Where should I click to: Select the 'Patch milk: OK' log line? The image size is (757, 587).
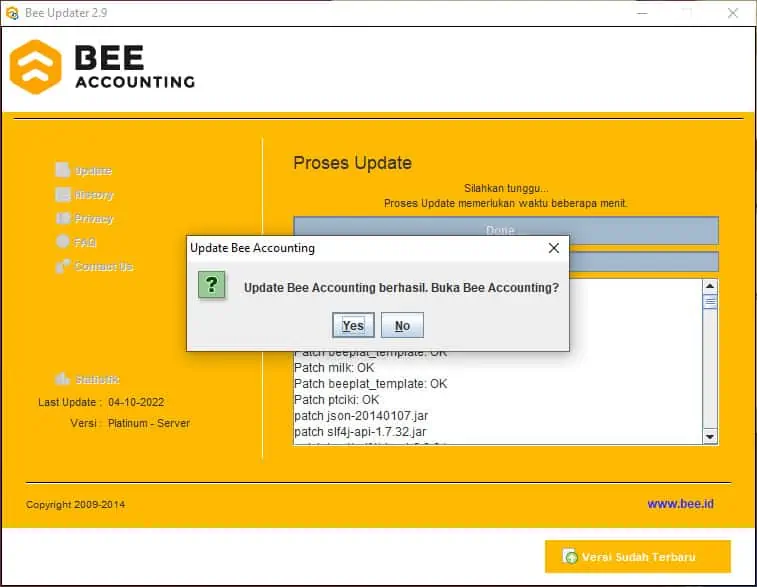(x=334, y=368)
